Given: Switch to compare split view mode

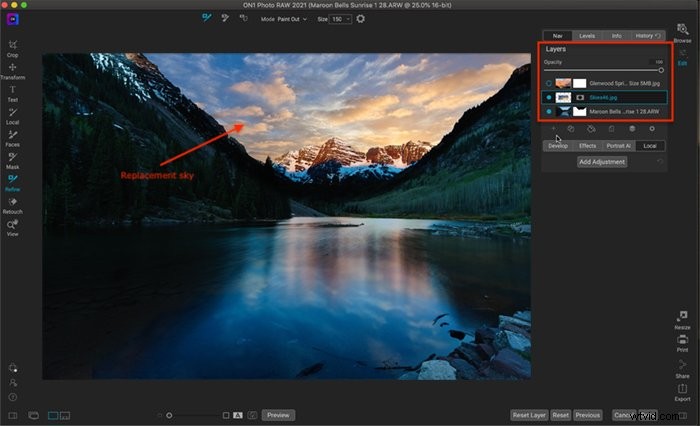Looking at the screenshot, I should [x=65, y=416].
